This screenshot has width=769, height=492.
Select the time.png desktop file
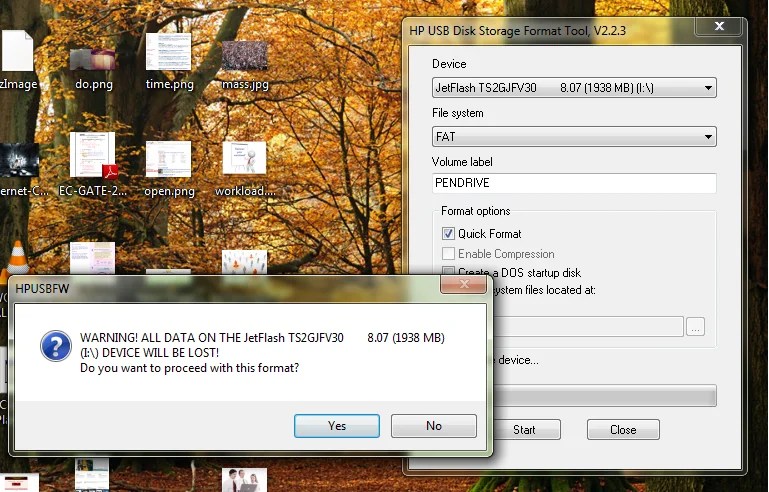[169, 62]
